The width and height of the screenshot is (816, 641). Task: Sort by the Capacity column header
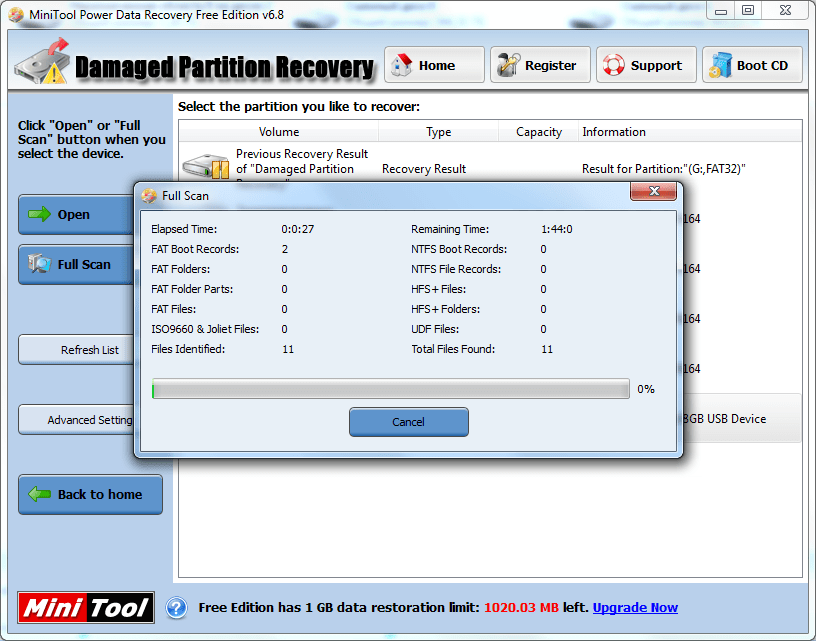[x=539, y=132]
